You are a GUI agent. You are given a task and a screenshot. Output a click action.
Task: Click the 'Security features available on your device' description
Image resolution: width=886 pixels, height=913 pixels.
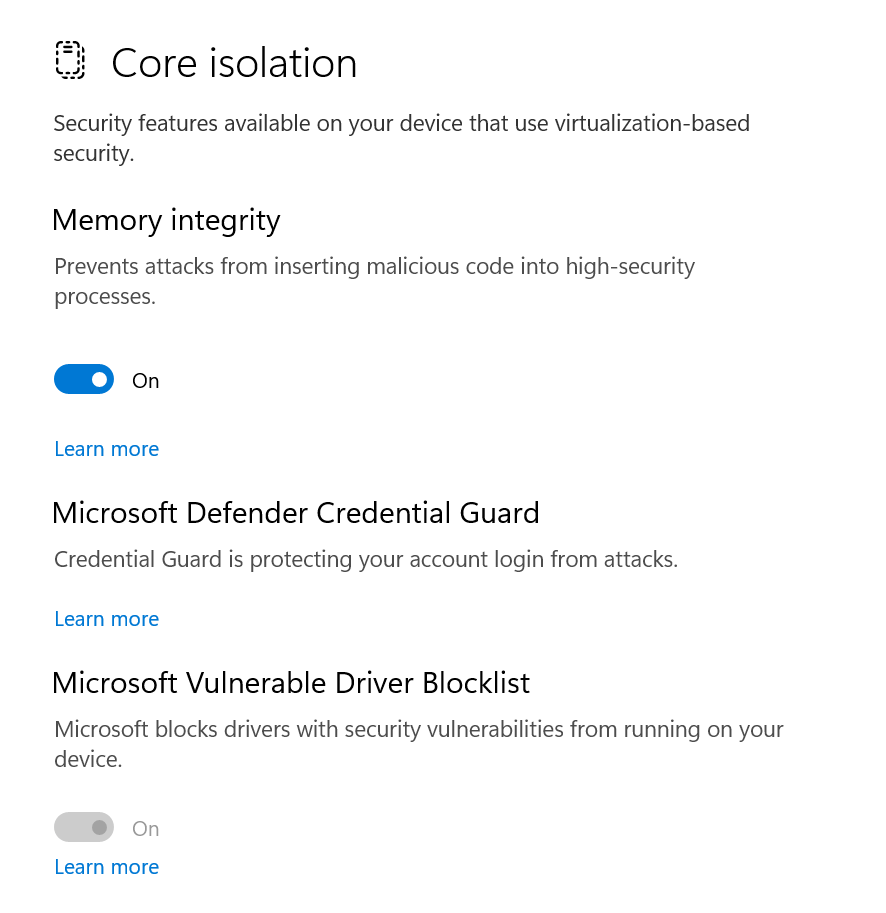pos(402,139)
